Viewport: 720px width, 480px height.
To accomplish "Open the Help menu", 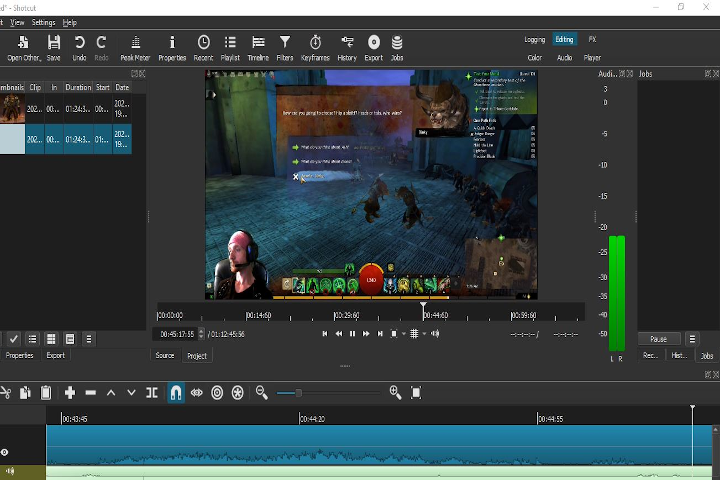I will [69, 23].
